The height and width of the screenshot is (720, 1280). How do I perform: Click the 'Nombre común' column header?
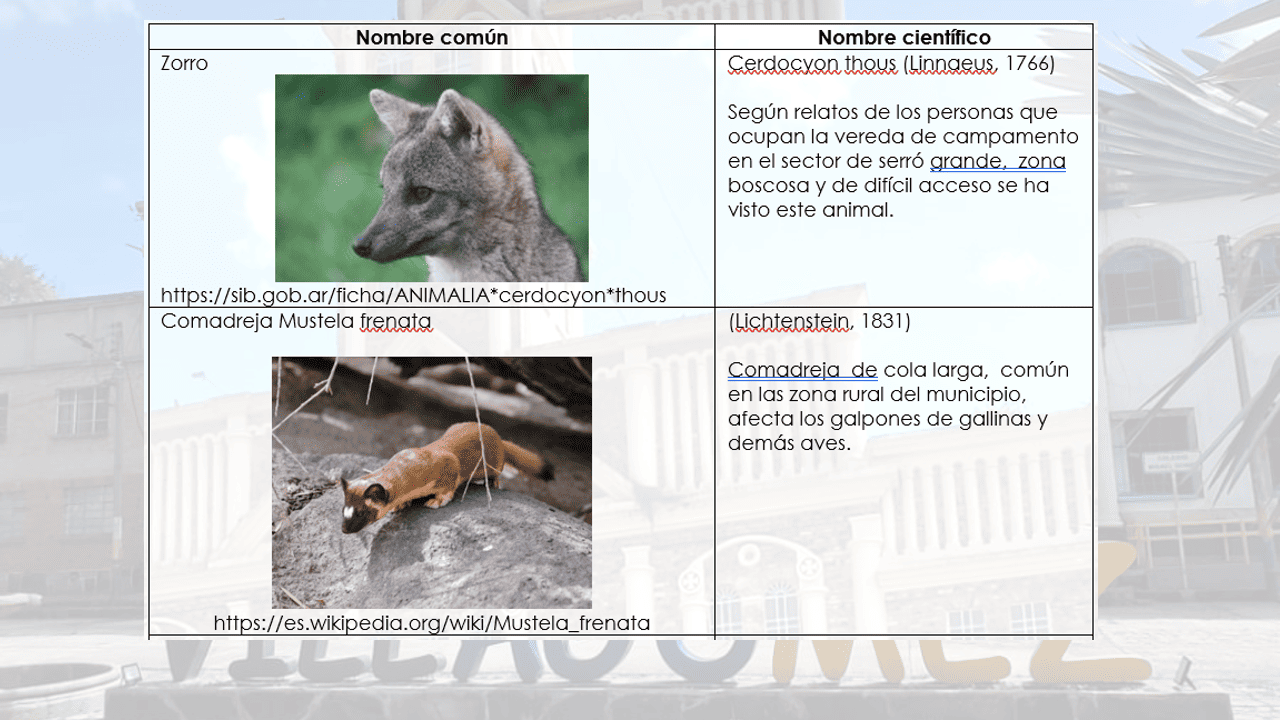tap(432, 38)
